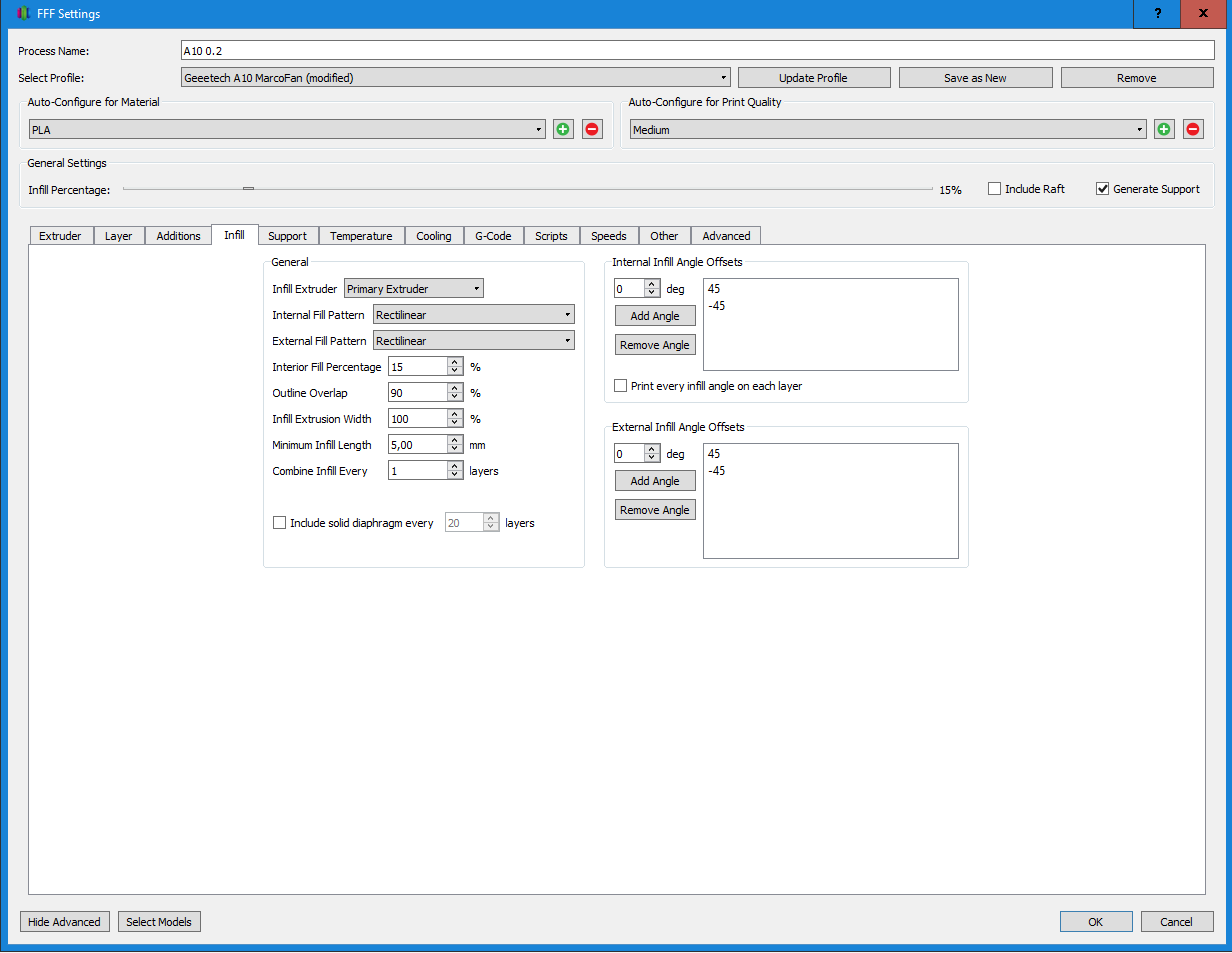The height and width of the screenshot is (953, 1232).
Task: Open the Speeds tab
Action: (609, 236)
